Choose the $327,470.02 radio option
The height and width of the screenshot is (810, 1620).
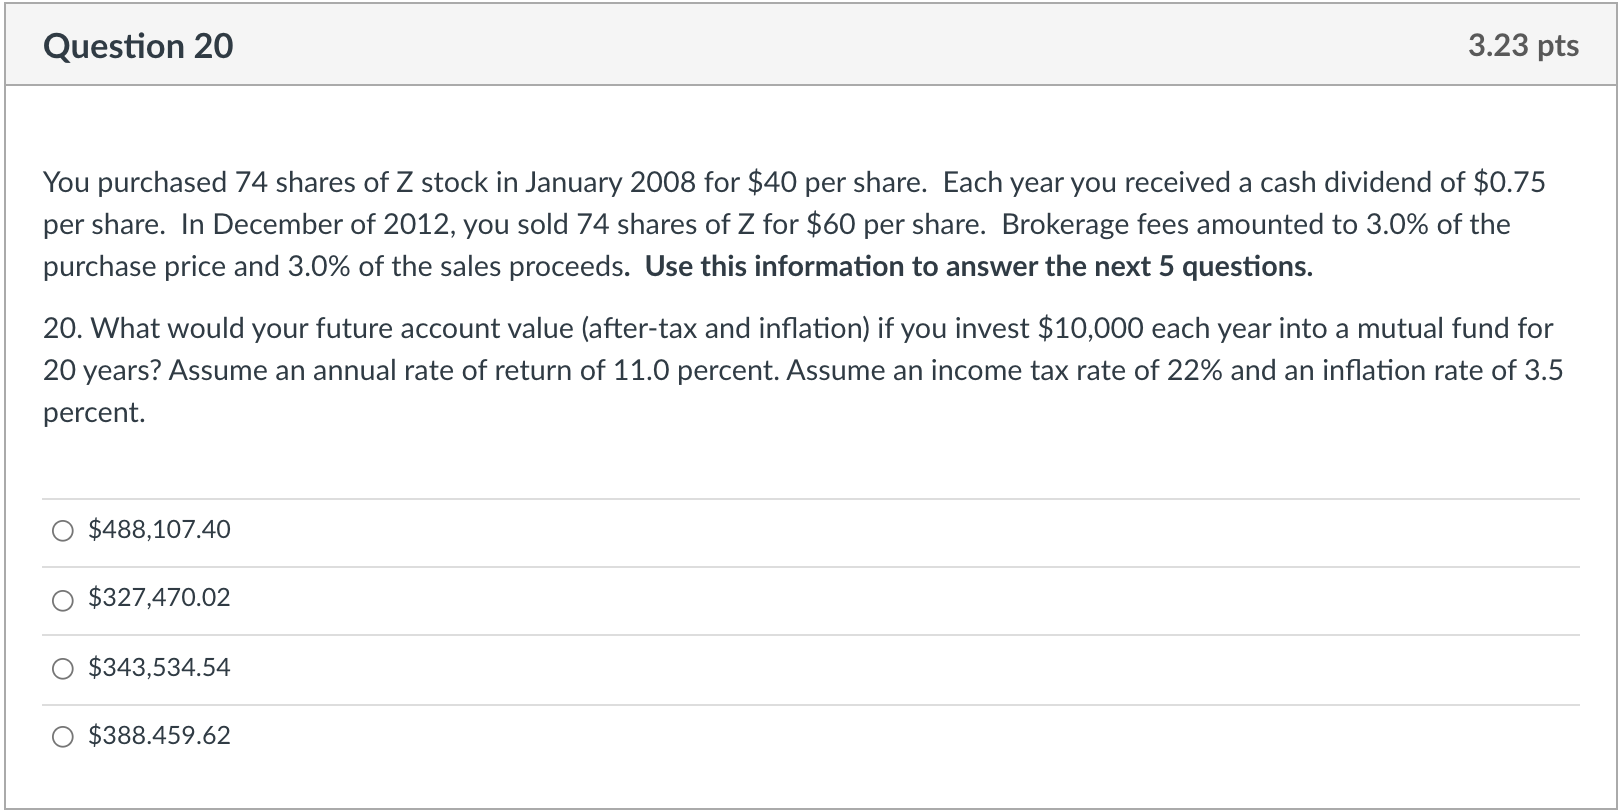point(63,600)
